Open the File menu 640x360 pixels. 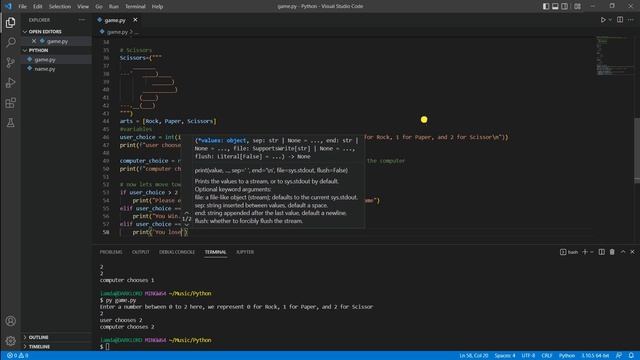(22, 6)
